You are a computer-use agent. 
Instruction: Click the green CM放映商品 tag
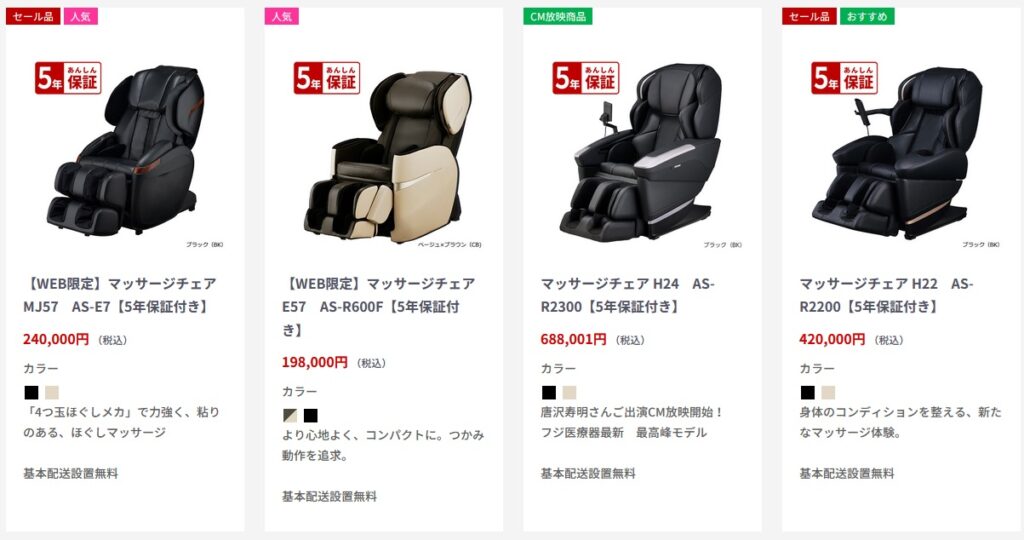(x=558, y=16)
